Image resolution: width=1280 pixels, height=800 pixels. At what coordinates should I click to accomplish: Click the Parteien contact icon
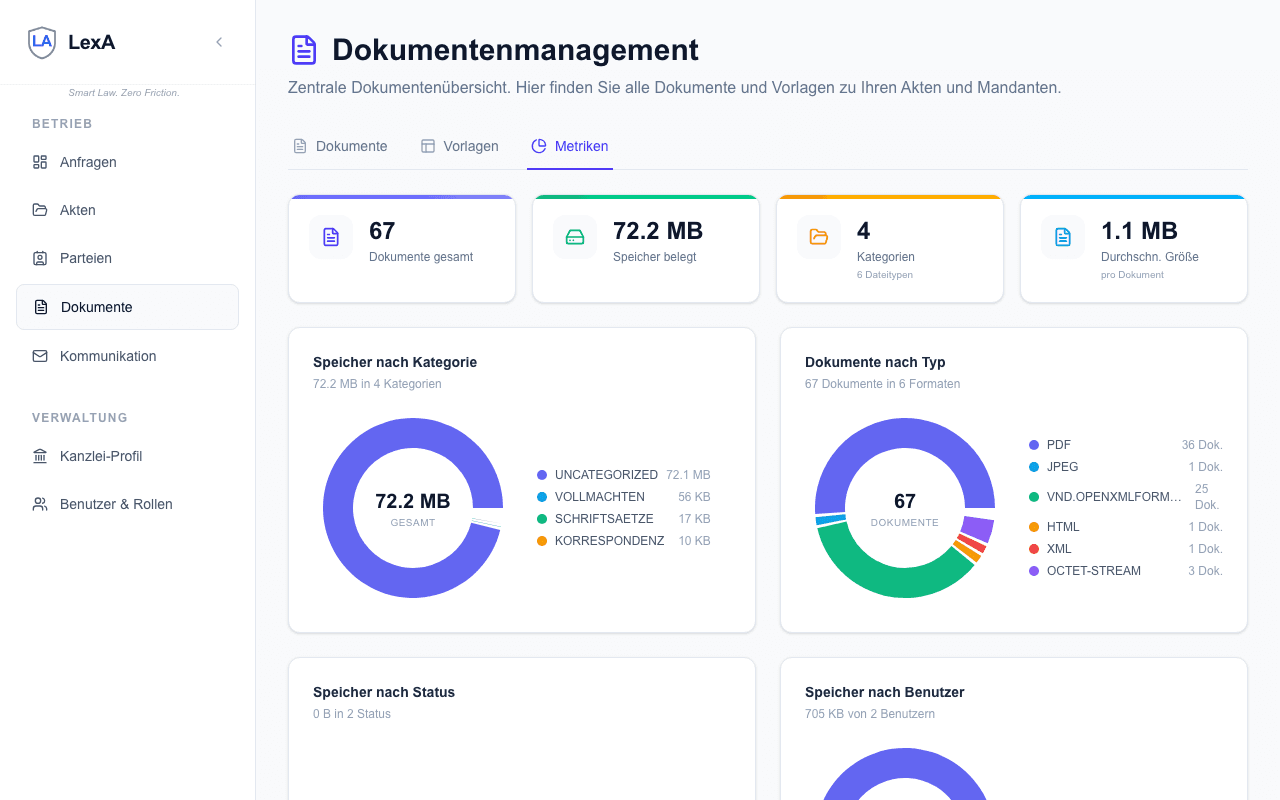(41, 258)
